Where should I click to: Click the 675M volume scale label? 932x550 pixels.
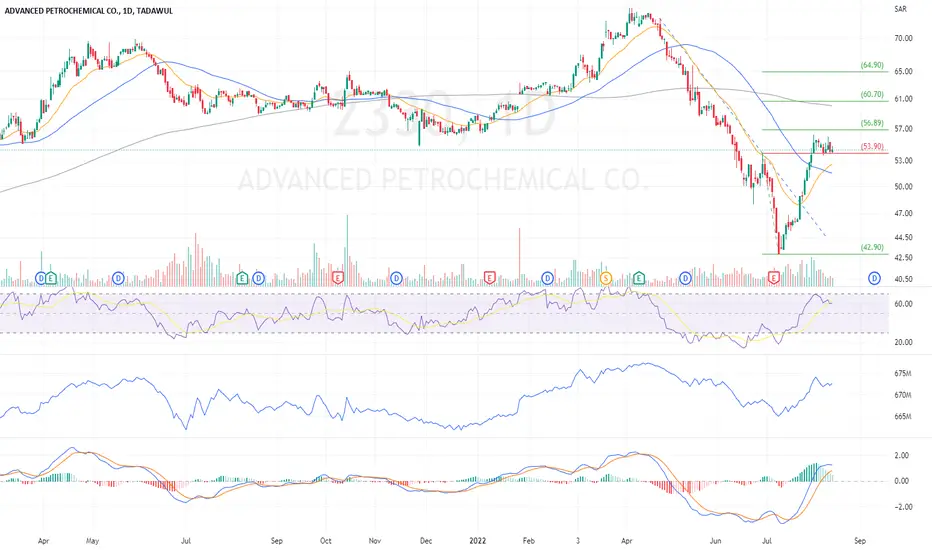[x=903, y=373]
